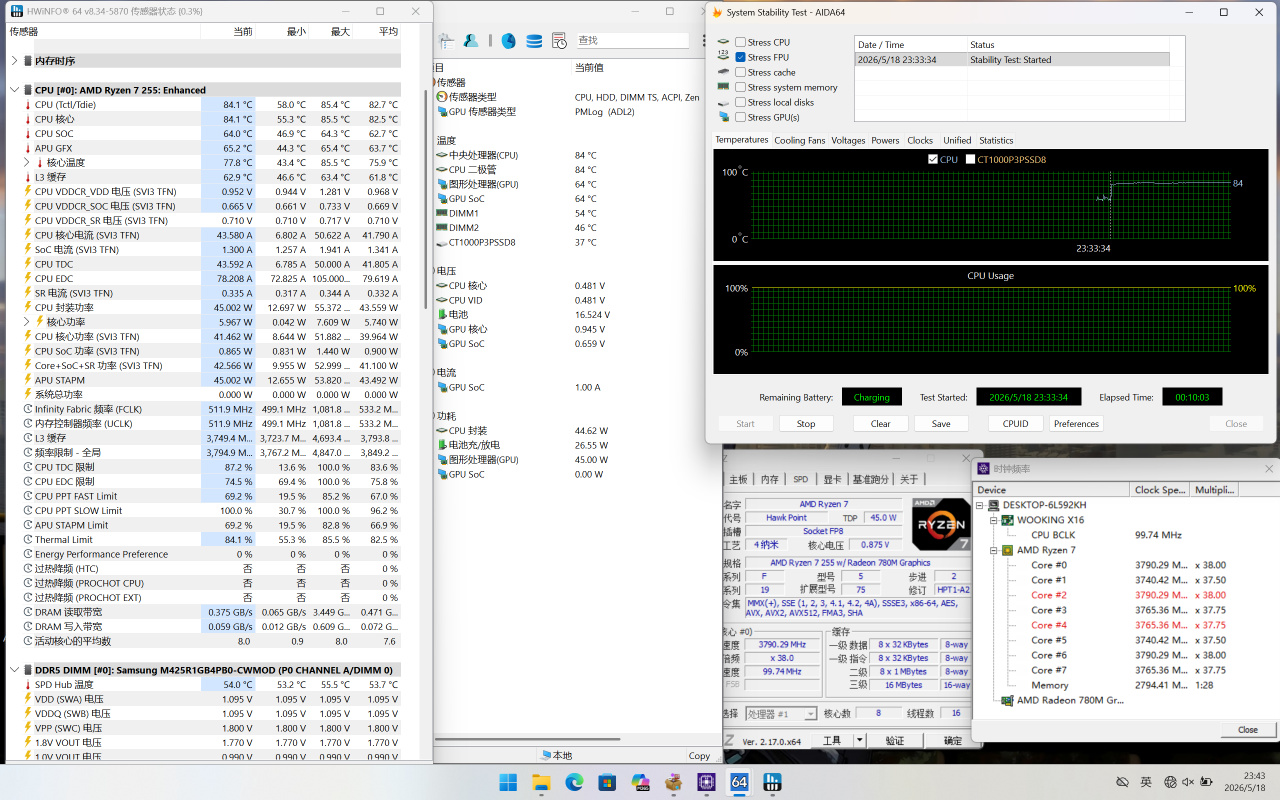Expand the 核心功率 sensor row
Viewport: 1280px width, 800px height.
point(27,322)
